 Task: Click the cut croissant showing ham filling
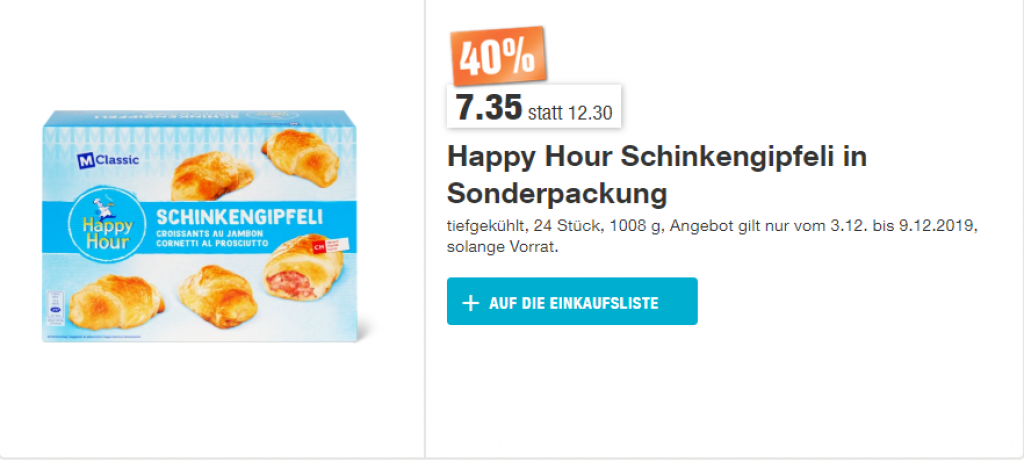pyautogui.click(x=300, y=276)
